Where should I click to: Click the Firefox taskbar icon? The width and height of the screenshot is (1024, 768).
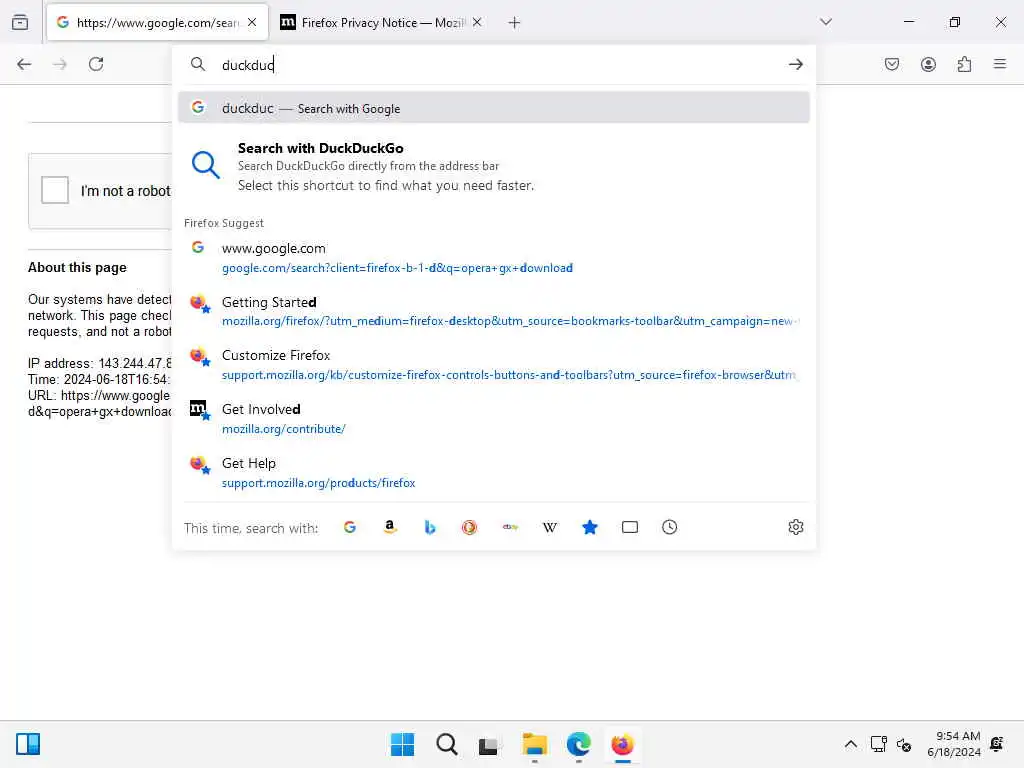point(622,744)
